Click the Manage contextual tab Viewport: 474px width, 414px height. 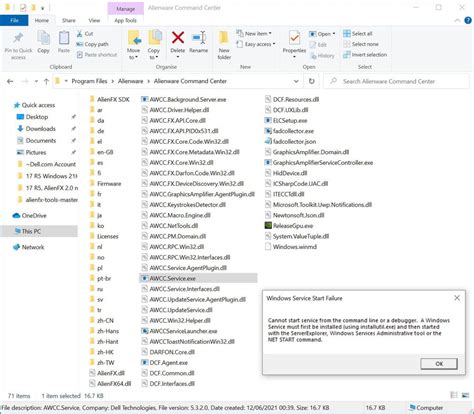point(125,9)
